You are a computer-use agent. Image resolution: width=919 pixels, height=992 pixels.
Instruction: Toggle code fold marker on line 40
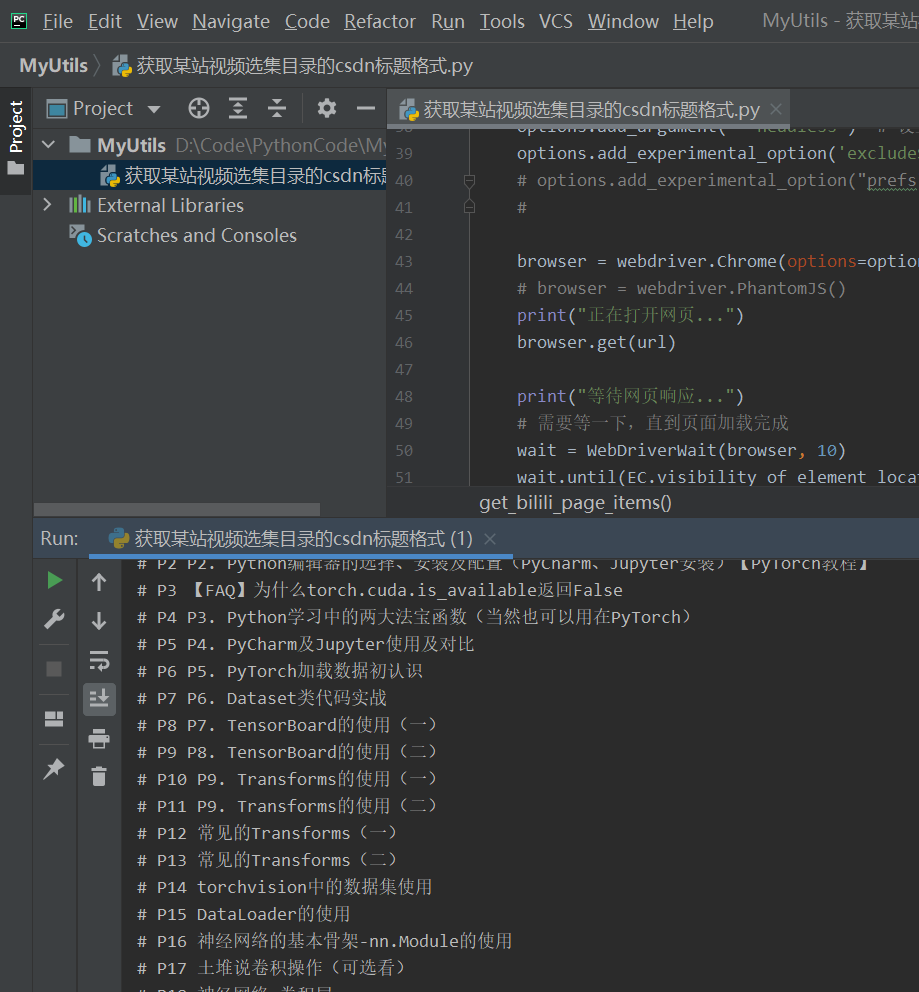[x=469, y=181]
